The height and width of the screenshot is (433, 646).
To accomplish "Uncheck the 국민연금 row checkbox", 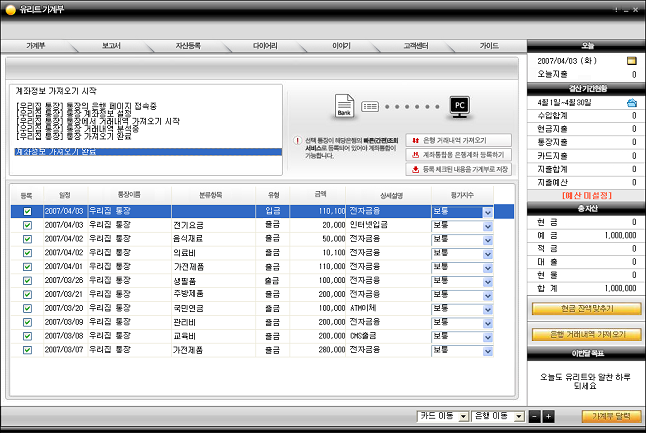I will pyautogui.click(x=27, y=309).
